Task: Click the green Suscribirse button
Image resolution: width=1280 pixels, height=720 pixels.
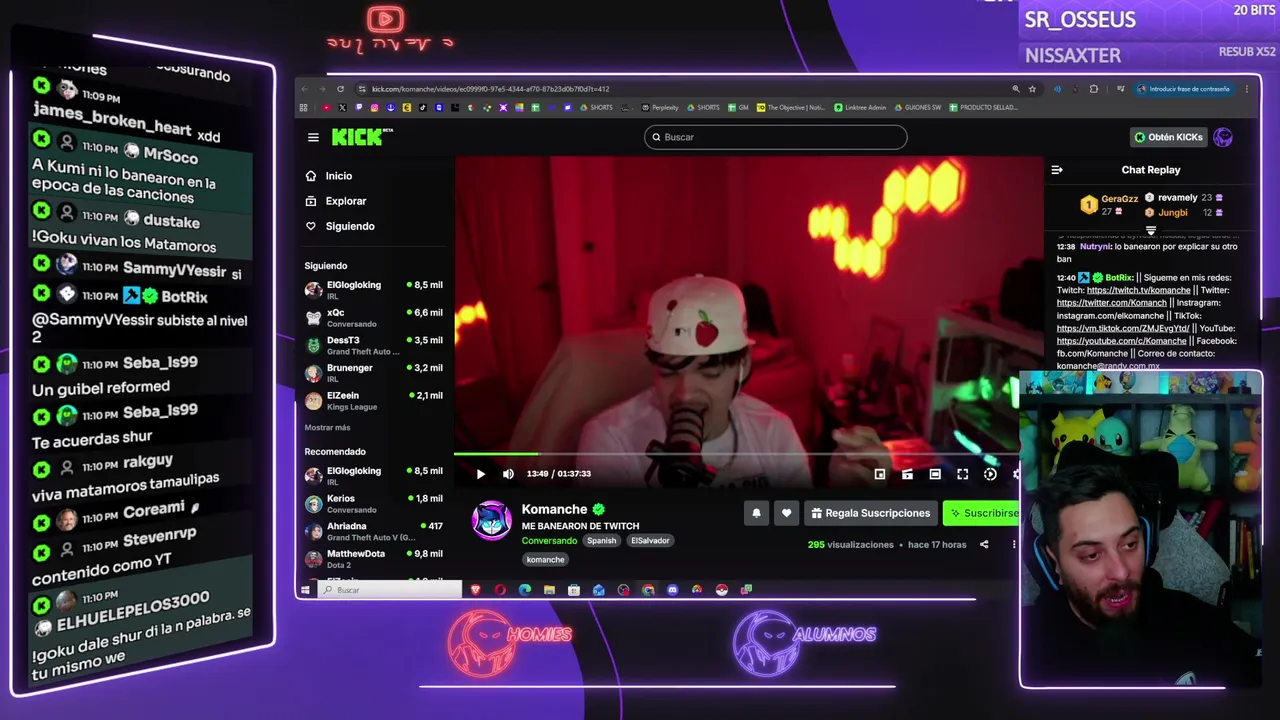Action: click(981, 513)
